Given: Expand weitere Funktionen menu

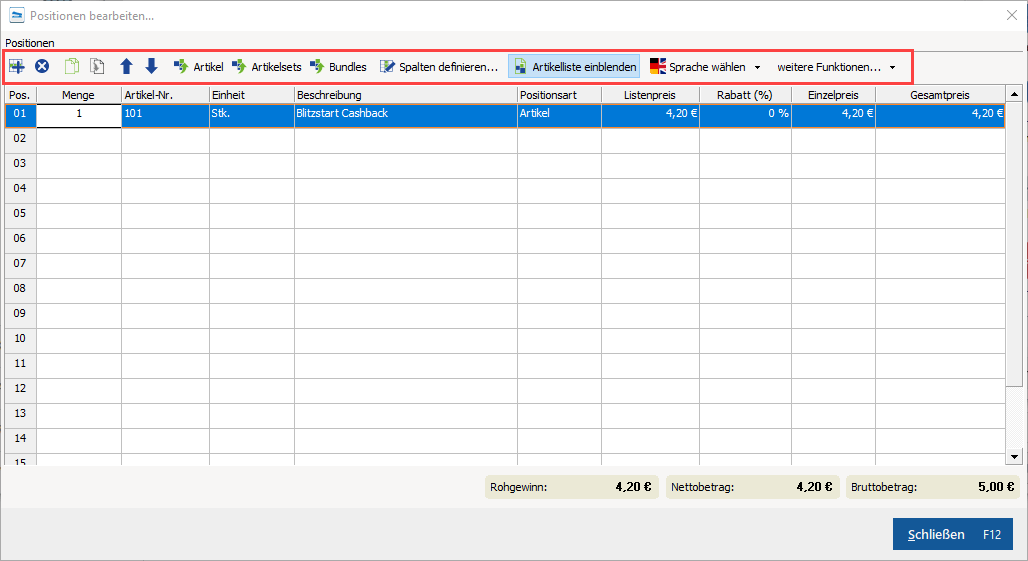Looking at the screenshot, I should (836, 67).
